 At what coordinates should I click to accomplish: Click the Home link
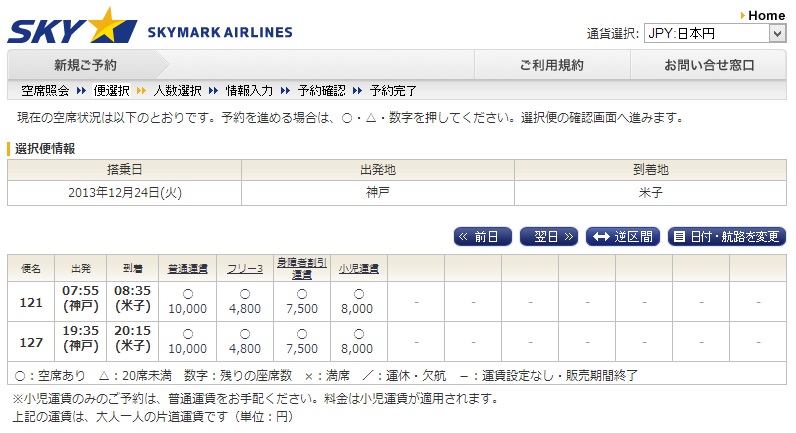766,16
